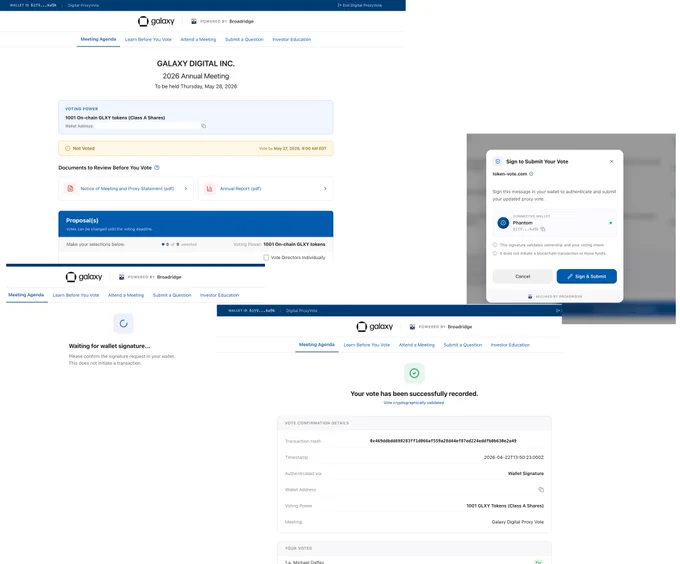
Task: Select Submit a Question in waiting-for-signature panel
Action: pyautogui.click(x=172, y=295)
